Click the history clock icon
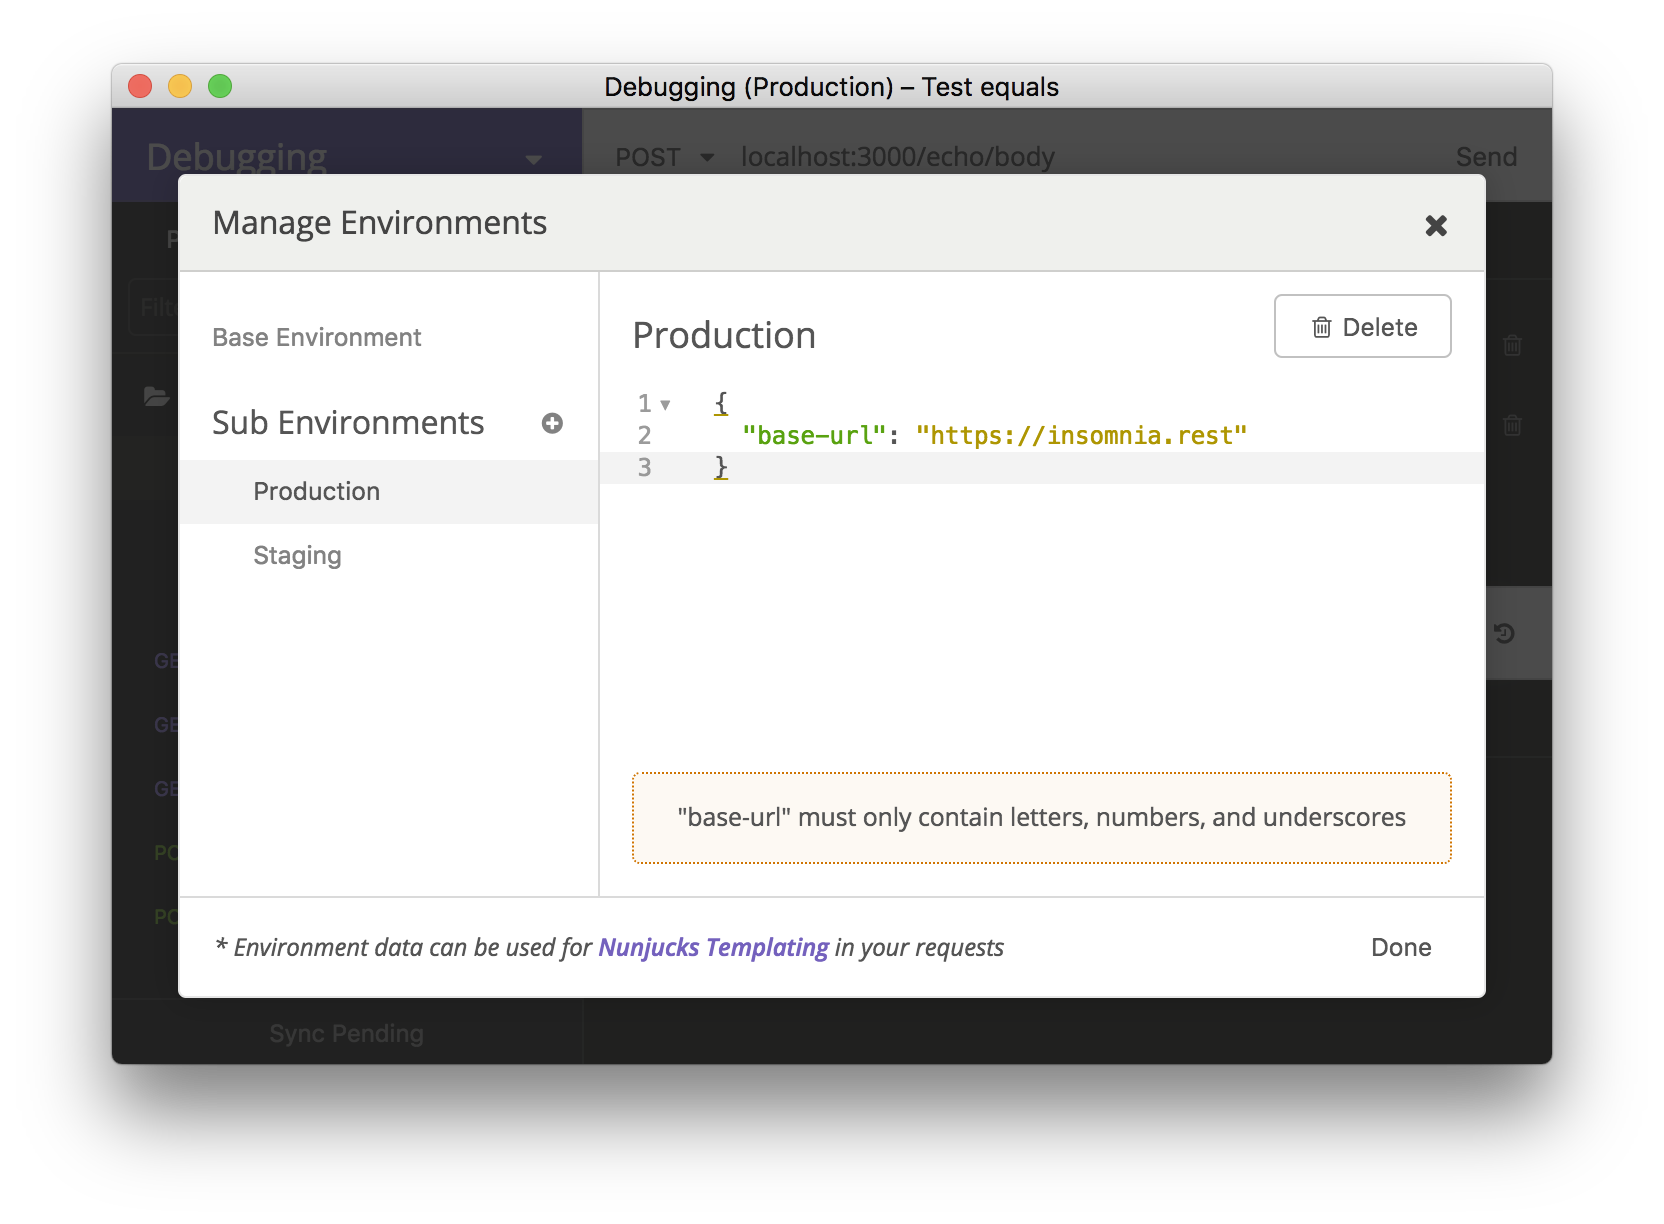Image resolution: width=1664 pixels, height=1224 pixels. (x=1504, y=633)
